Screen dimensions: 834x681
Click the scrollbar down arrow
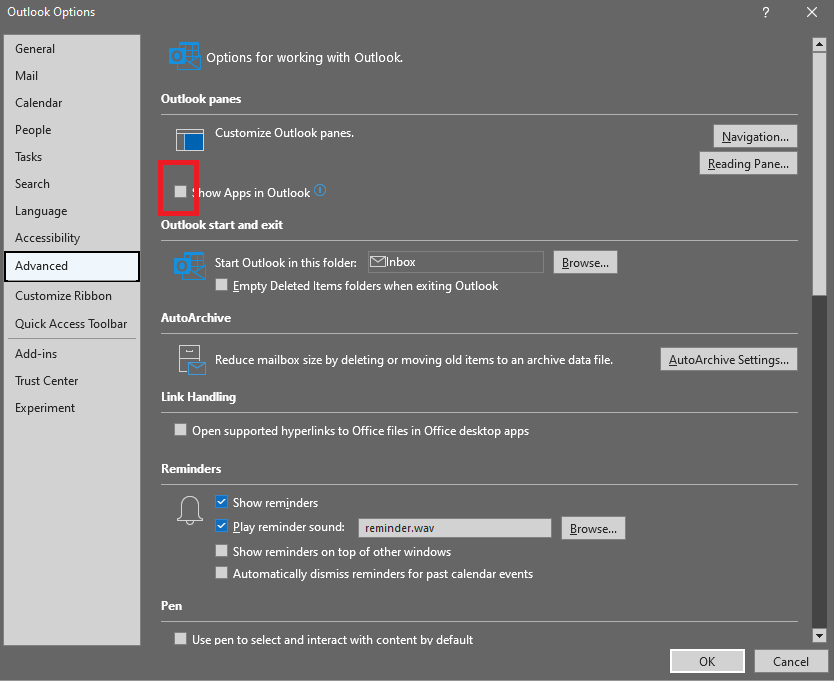pyautogui.click(x=819, y=635)
